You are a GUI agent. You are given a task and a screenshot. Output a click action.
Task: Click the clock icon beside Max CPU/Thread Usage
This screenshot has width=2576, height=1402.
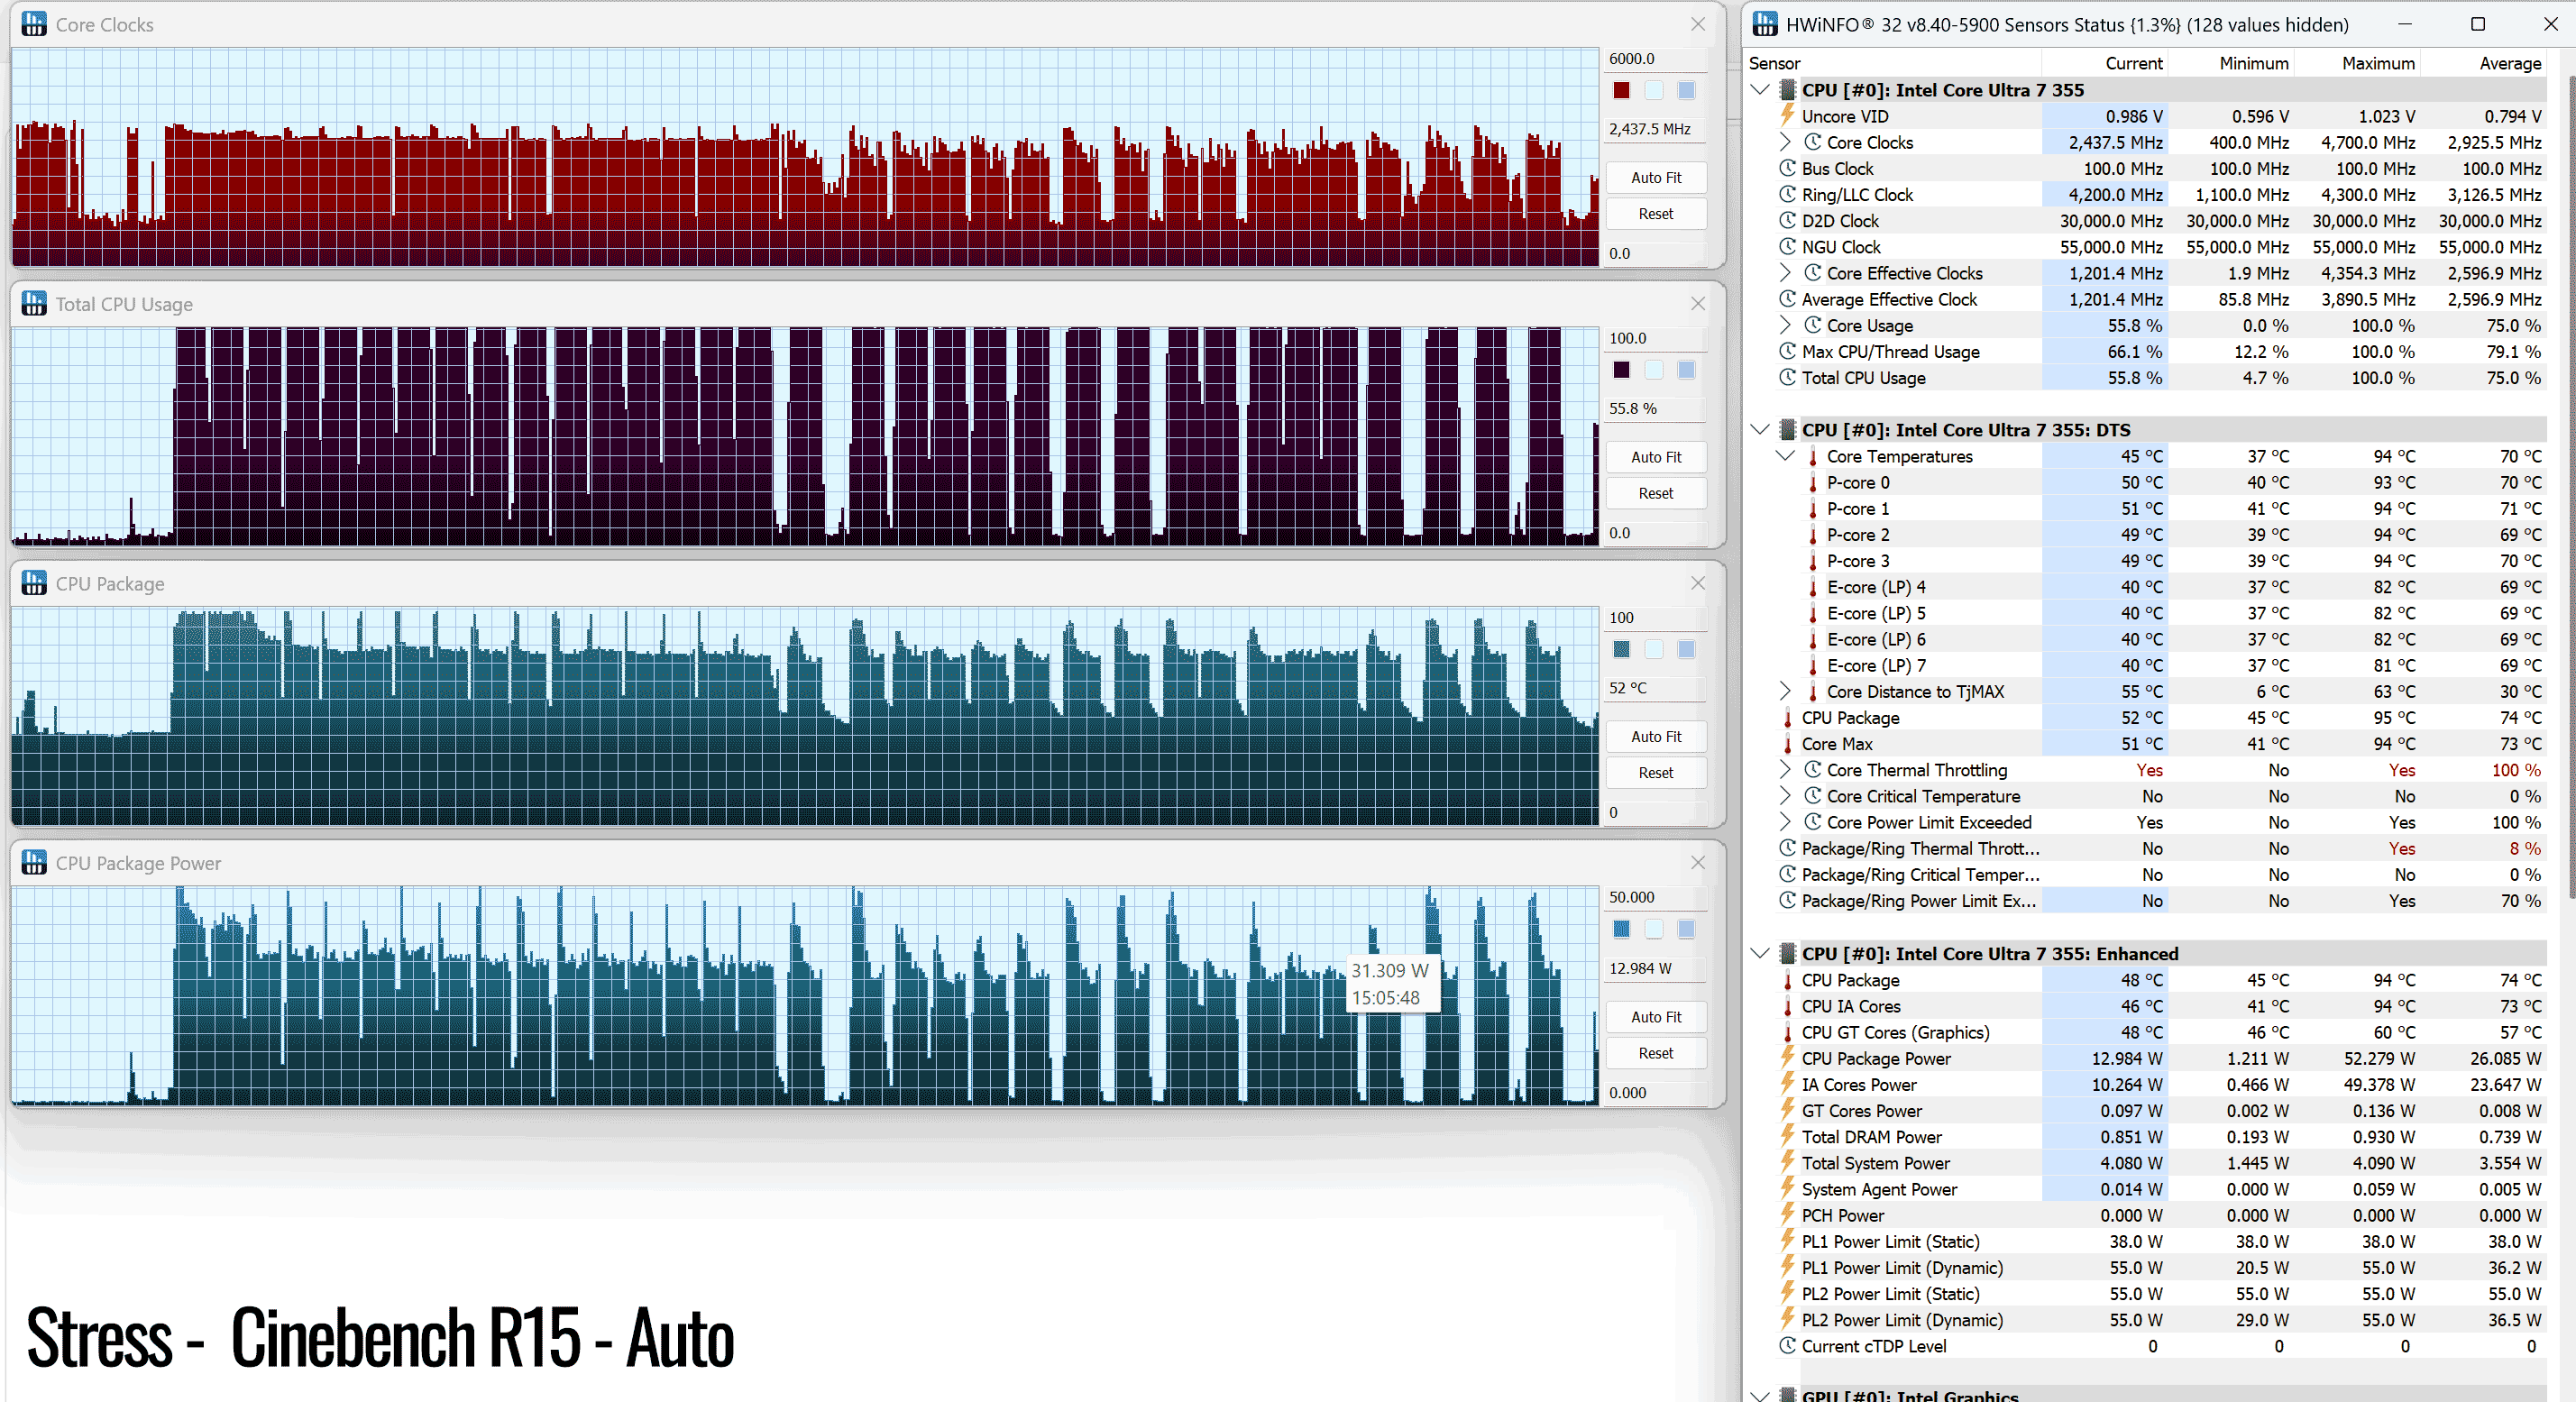pyautogui.click(x=1788, y=351)
